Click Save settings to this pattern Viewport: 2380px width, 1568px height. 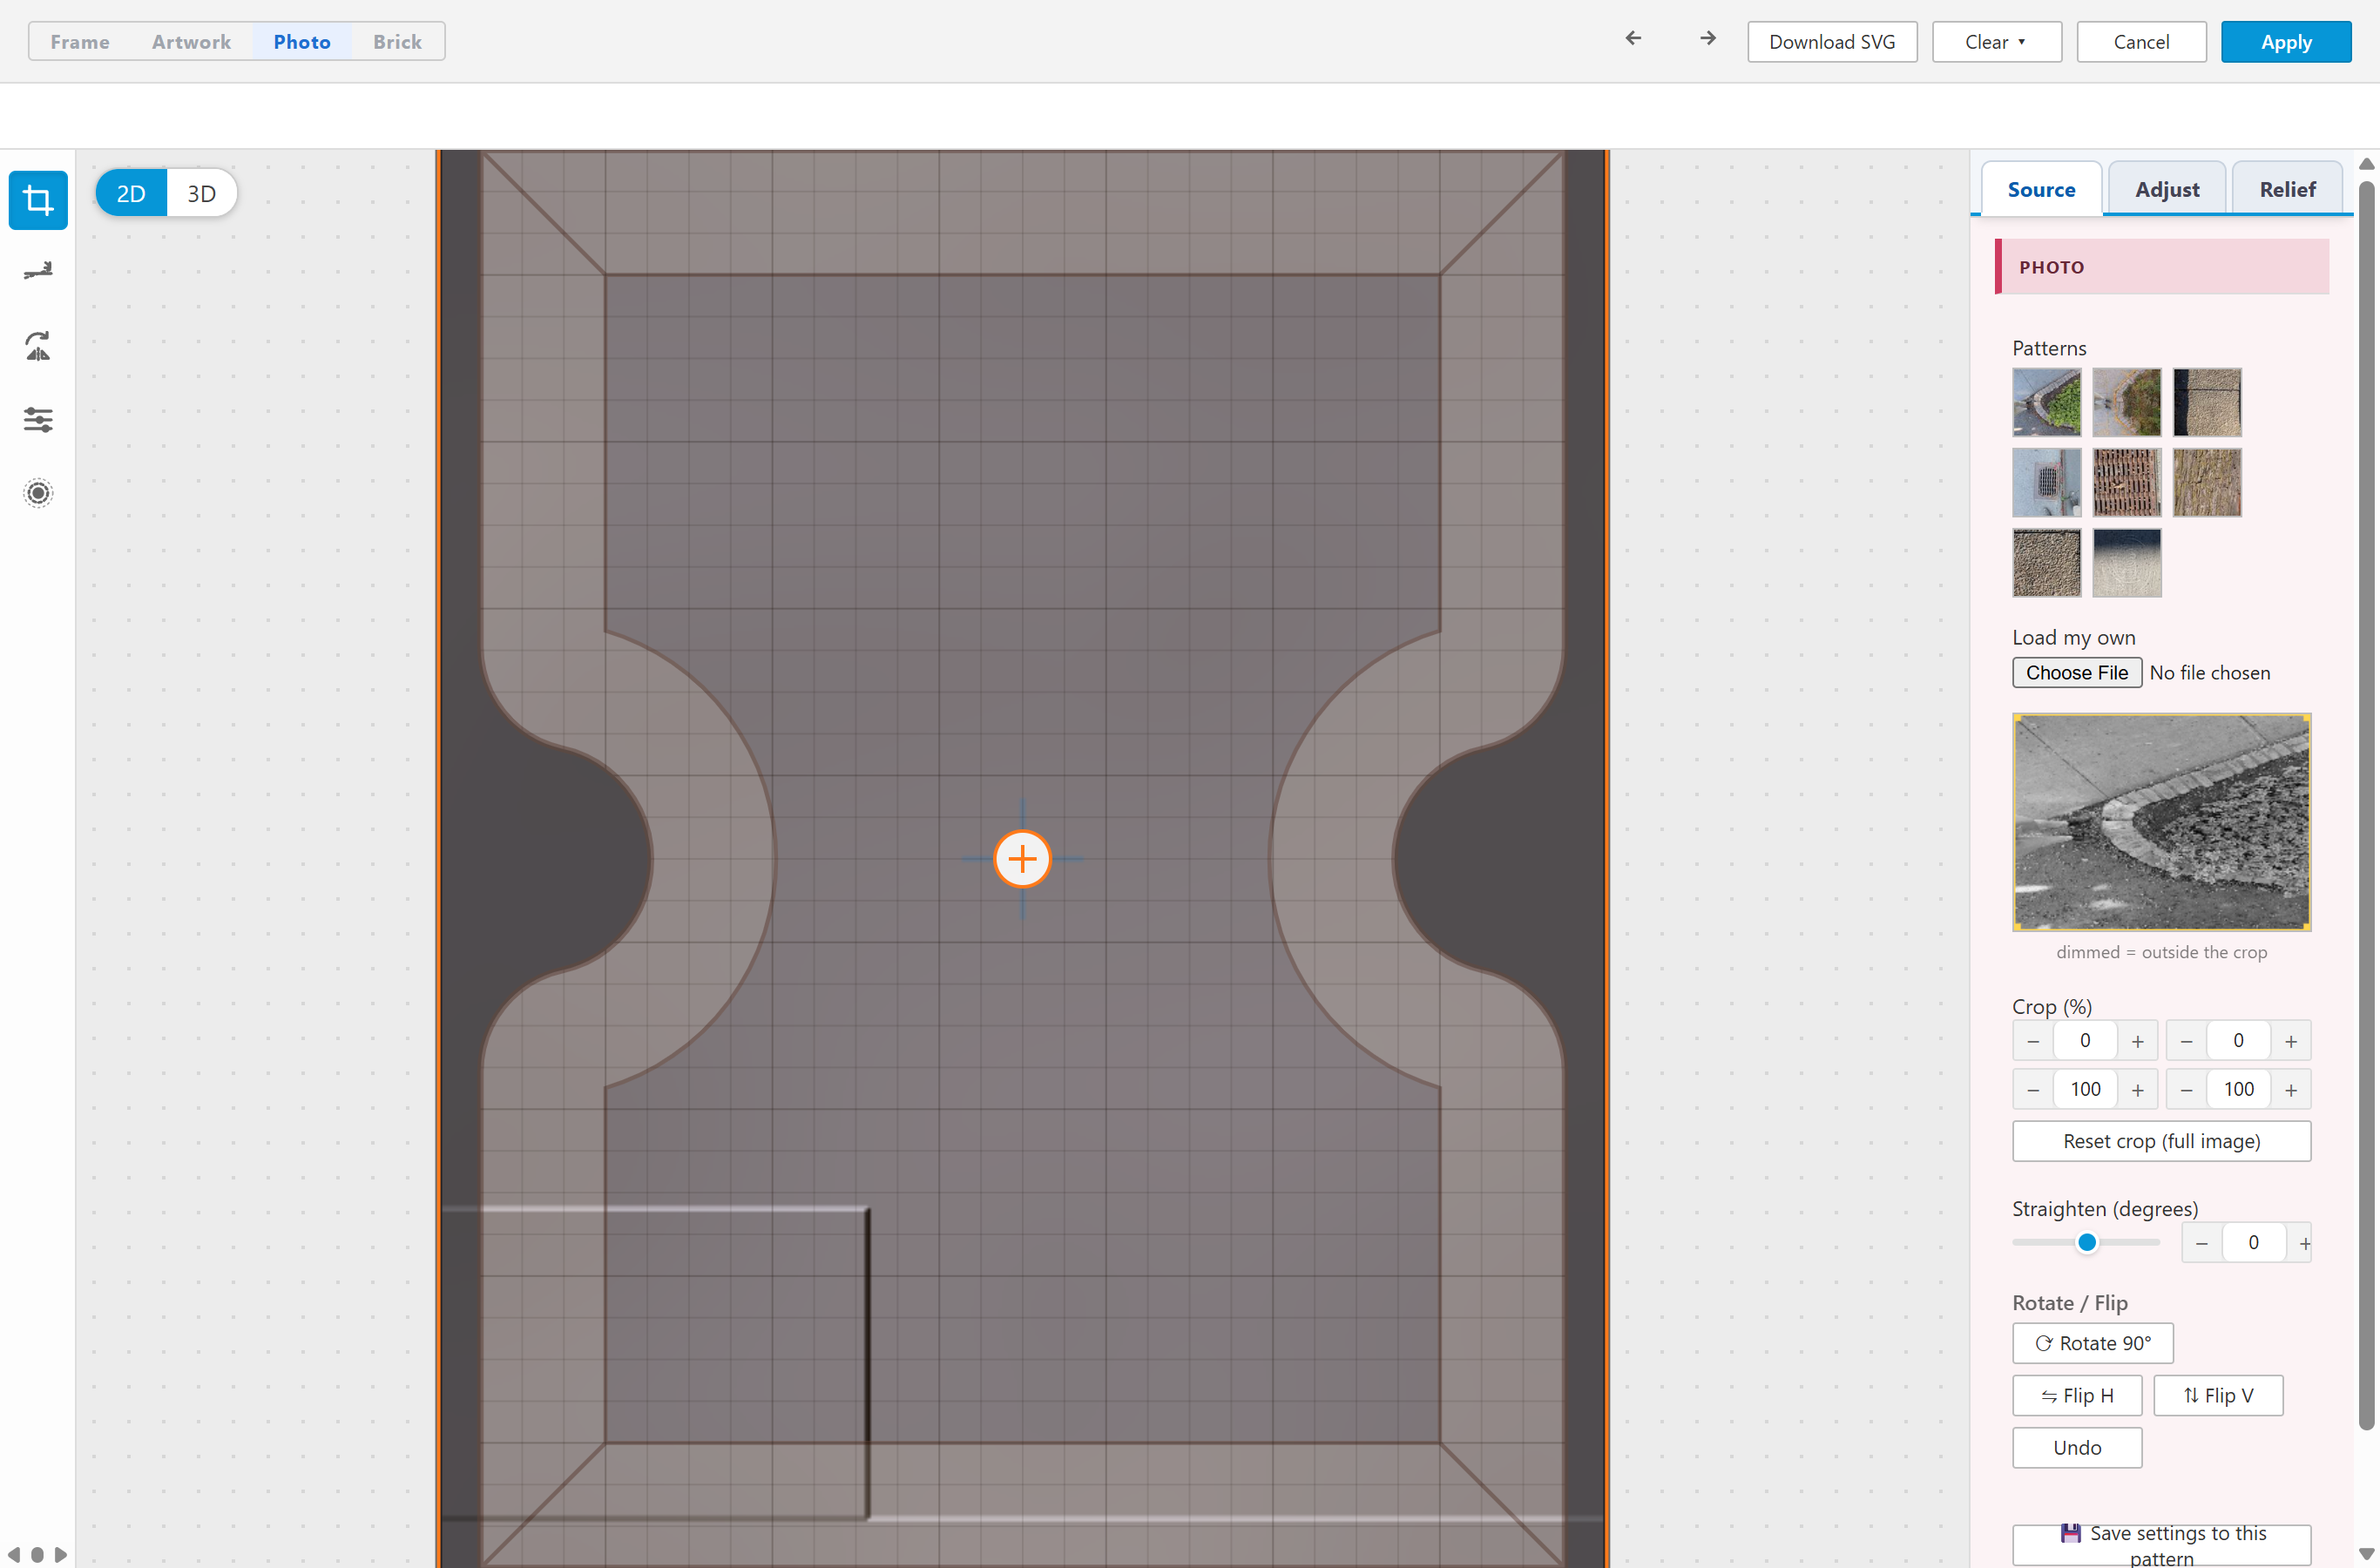click(2161, 1545)
